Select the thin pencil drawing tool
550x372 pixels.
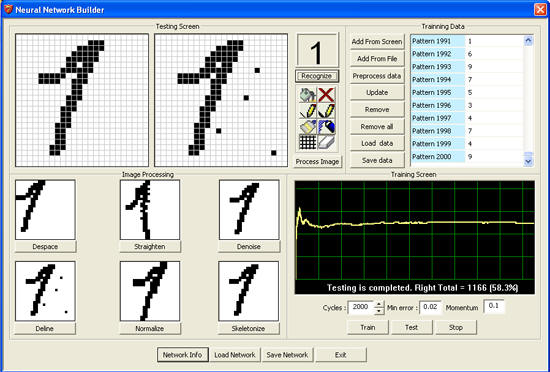click(x=308, y=111)
